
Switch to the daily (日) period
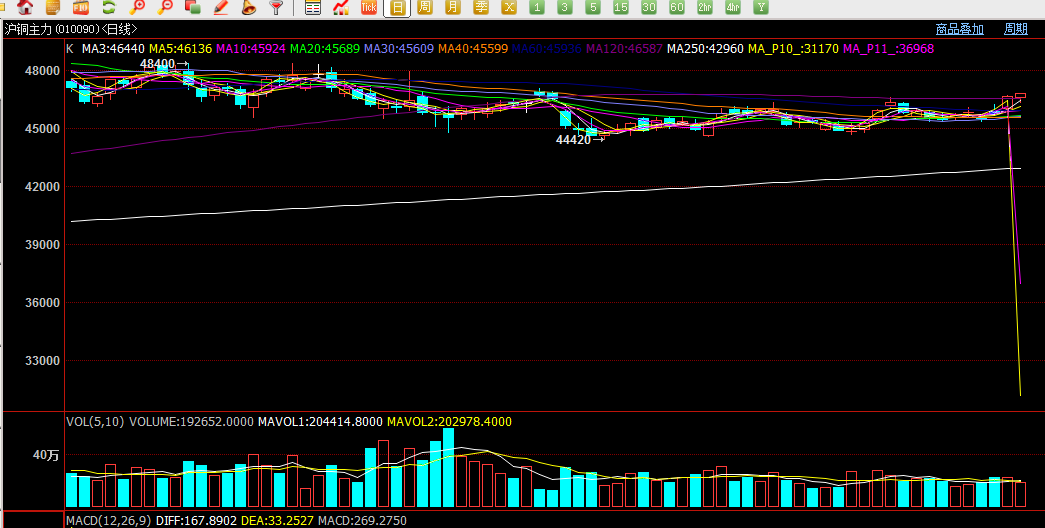click(x=398, y=7)
